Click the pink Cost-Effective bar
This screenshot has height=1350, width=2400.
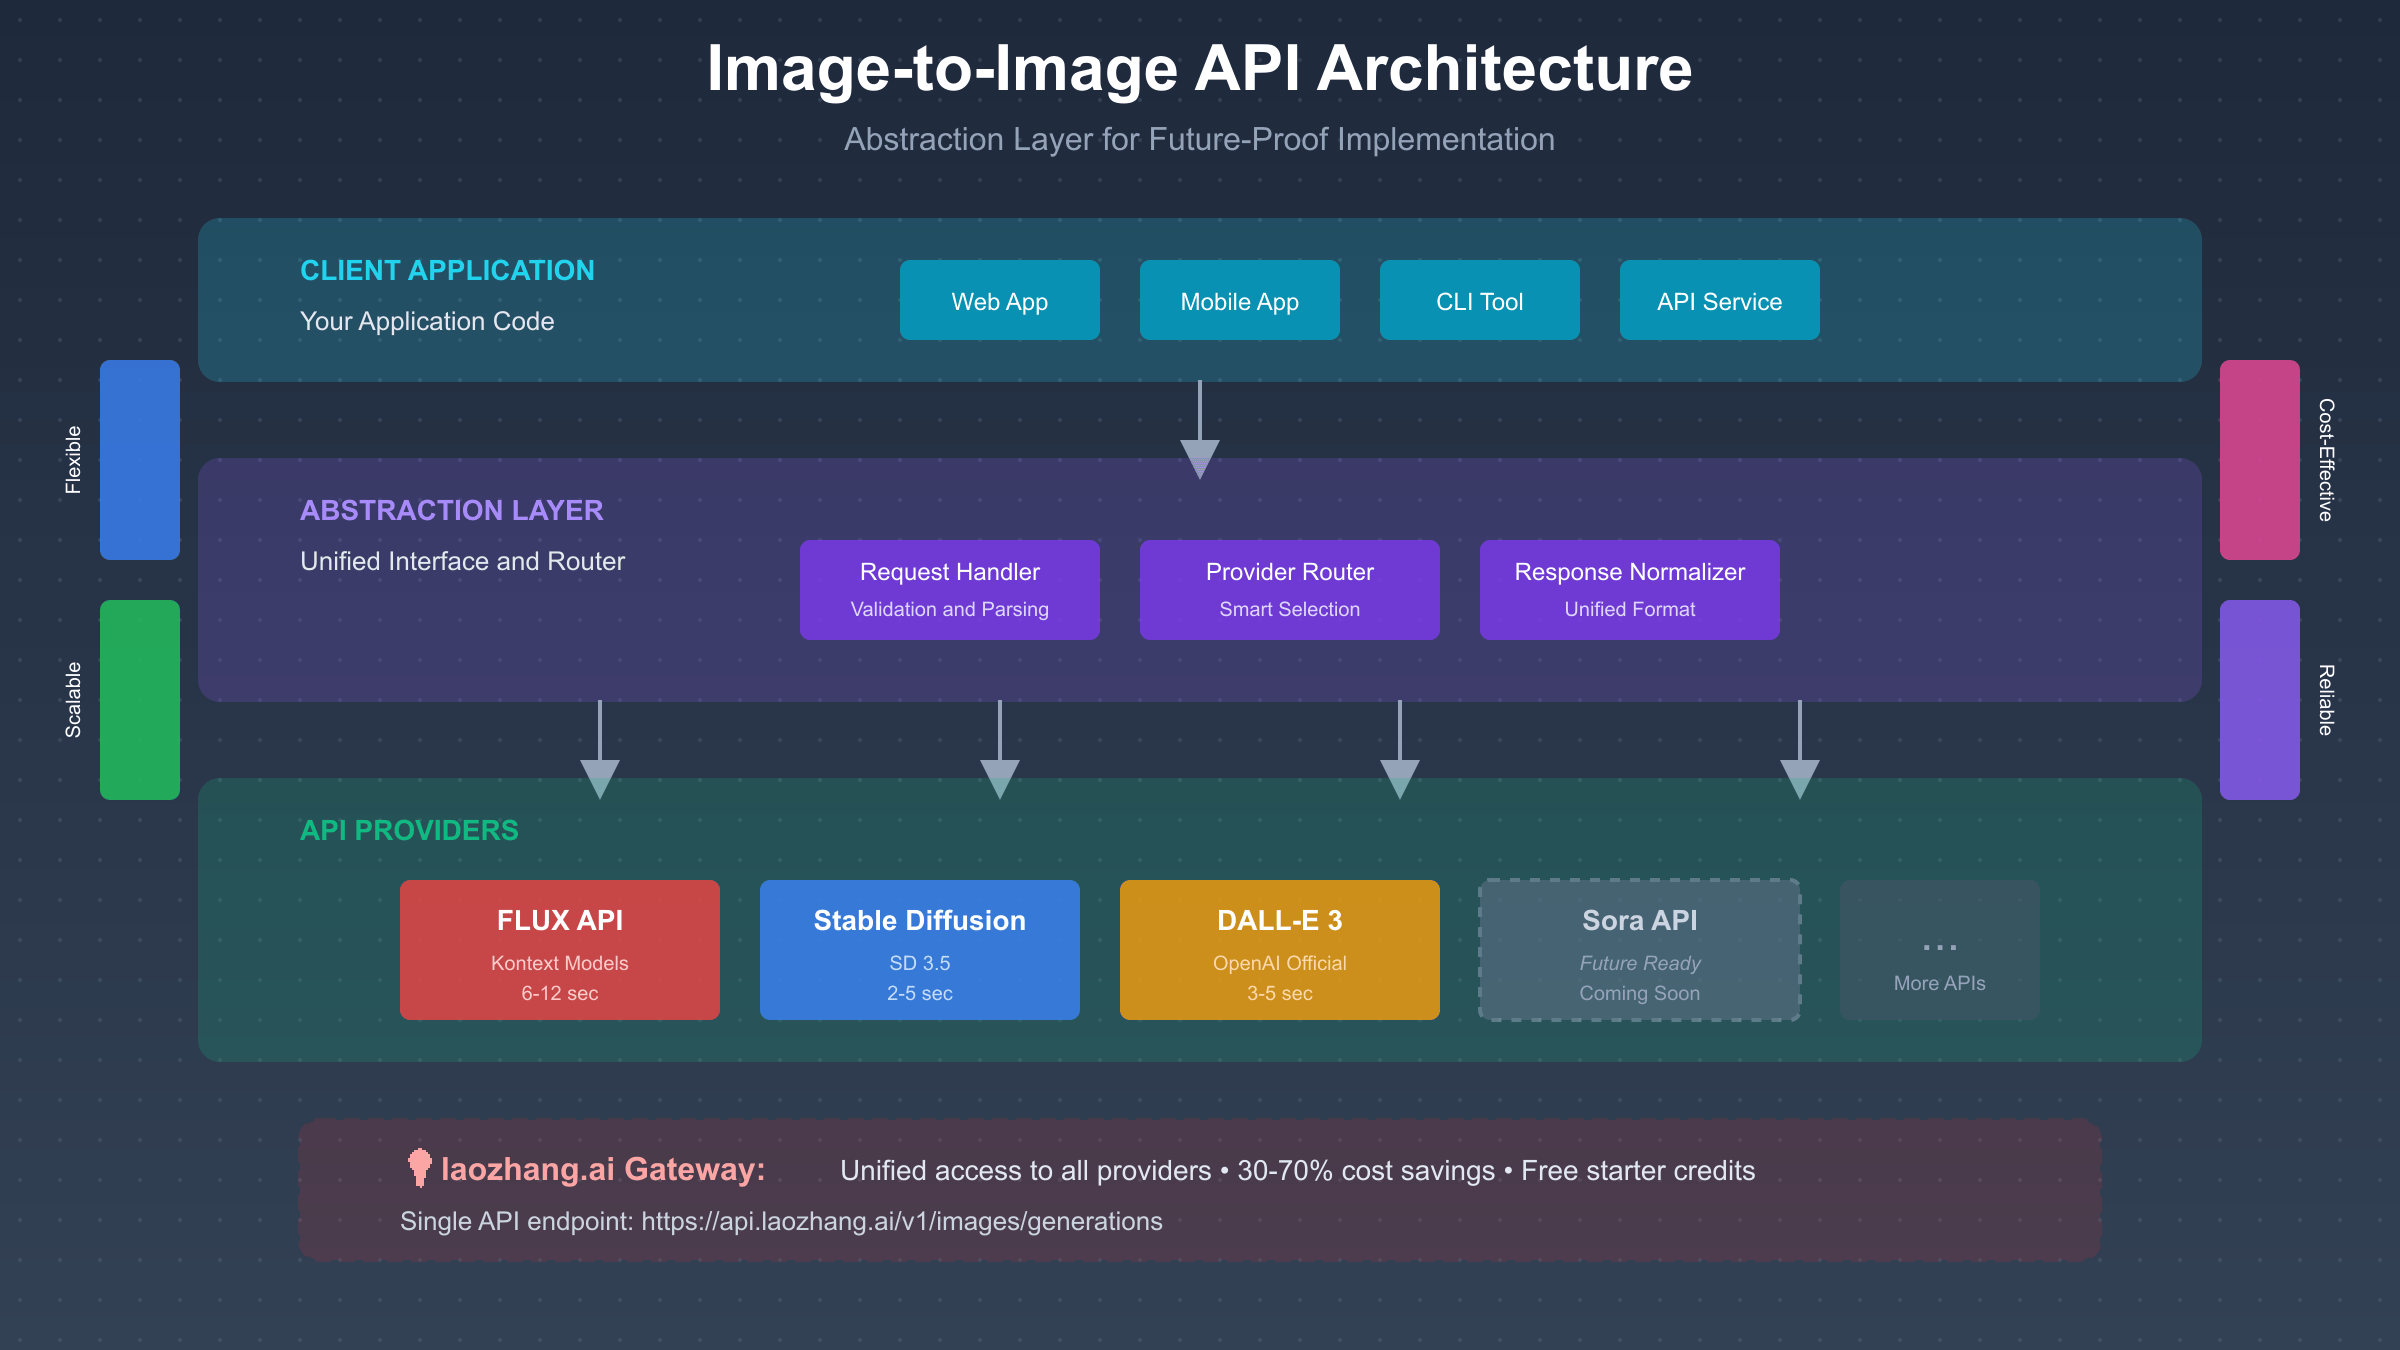tap(2260, 460)
